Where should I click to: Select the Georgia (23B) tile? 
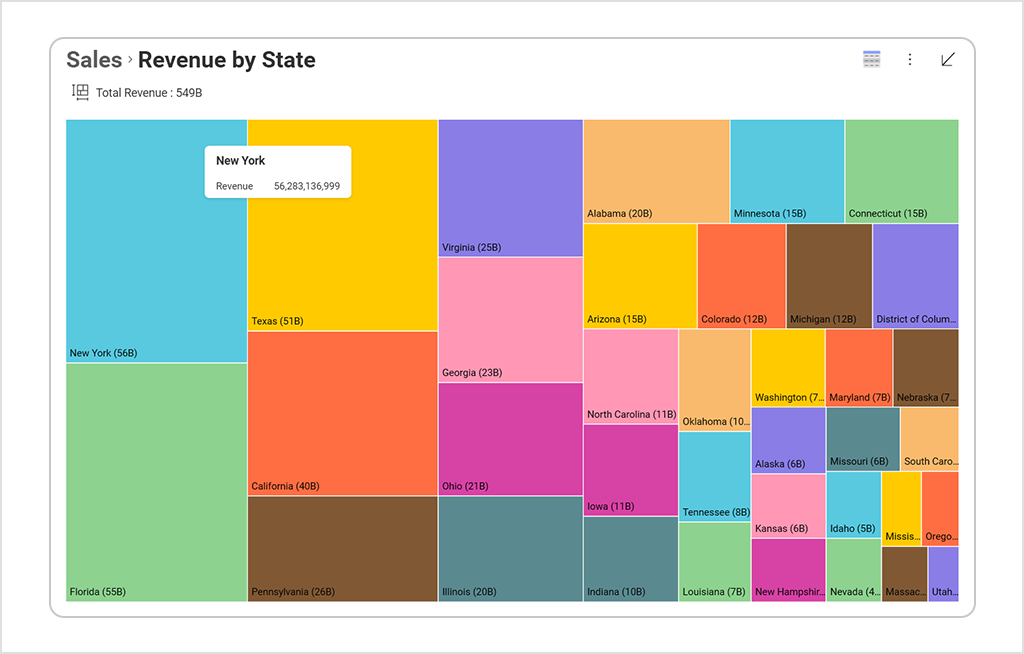508,320
